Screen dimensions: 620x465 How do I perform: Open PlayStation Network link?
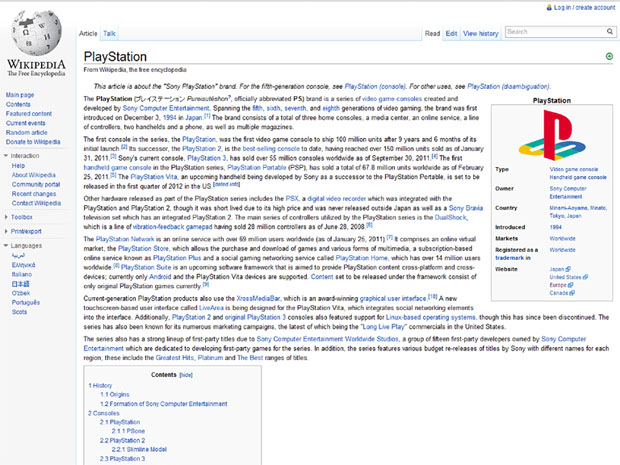pos(125,239)
